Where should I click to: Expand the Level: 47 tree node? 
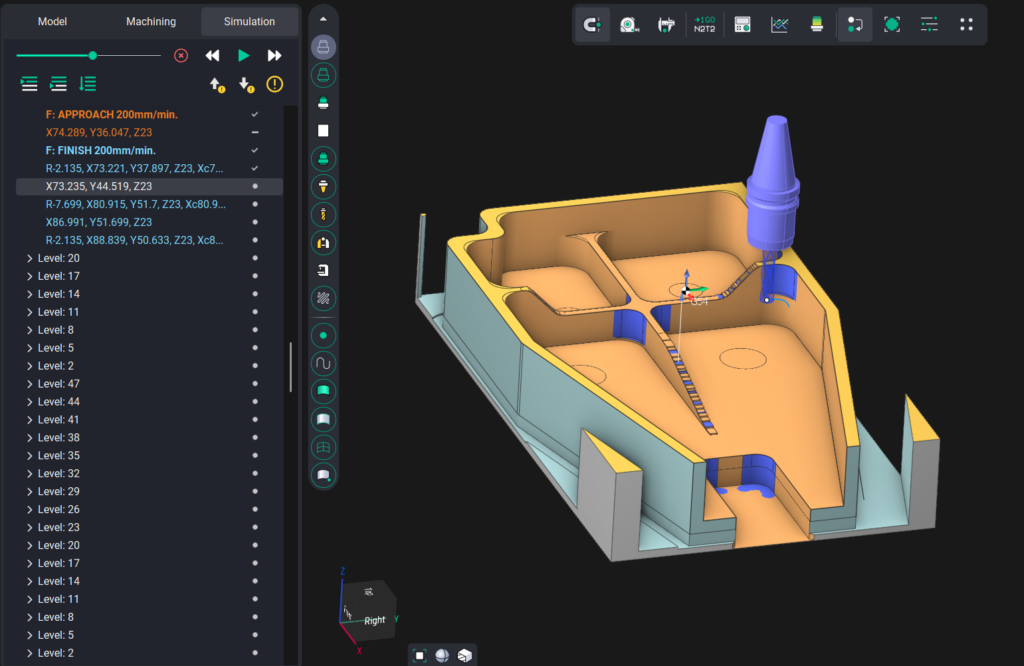(x=28, y=384)
